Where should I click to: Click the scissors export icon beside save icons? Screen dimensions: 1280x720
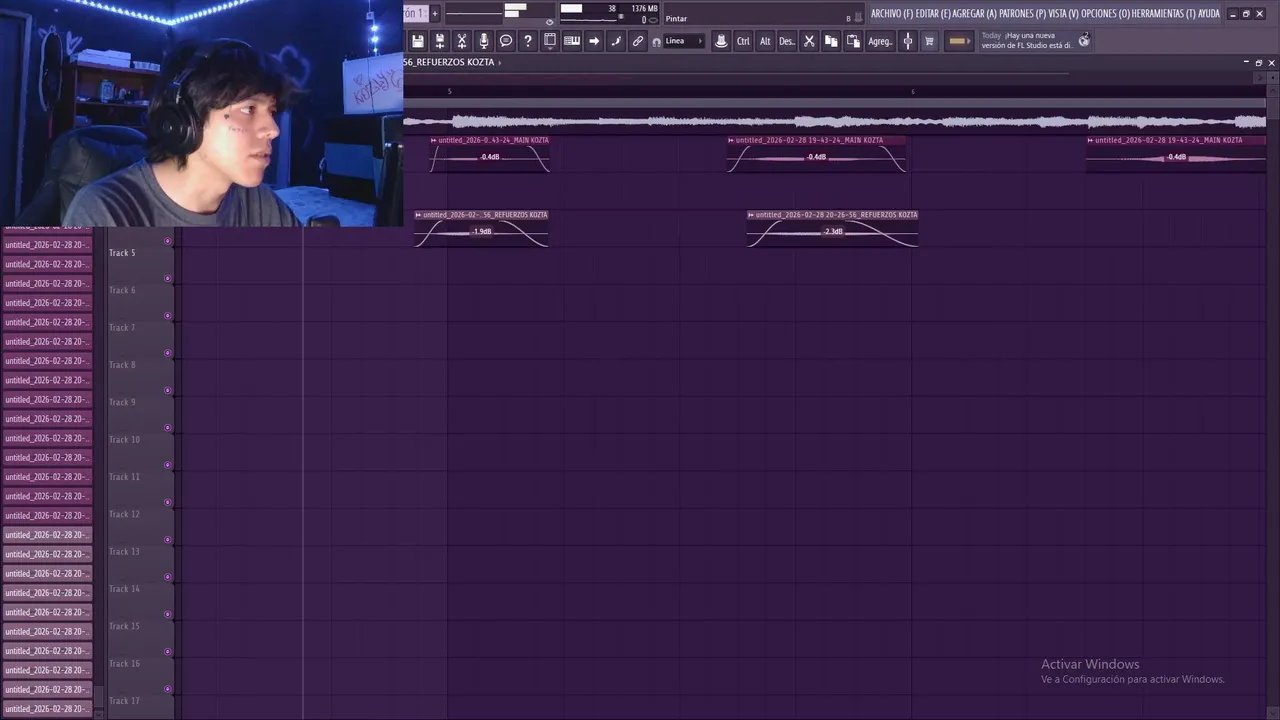tap(462, 41)
